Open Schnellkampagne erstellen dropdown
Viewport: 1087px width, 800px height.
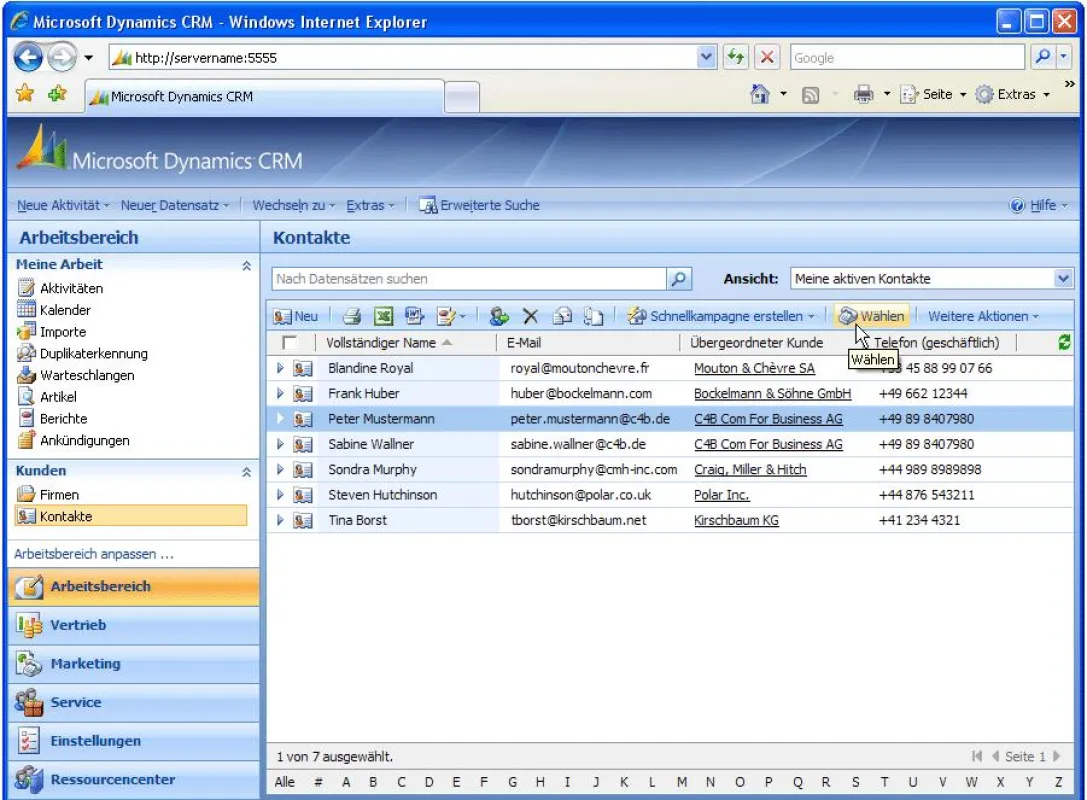(x=721, y=316)
